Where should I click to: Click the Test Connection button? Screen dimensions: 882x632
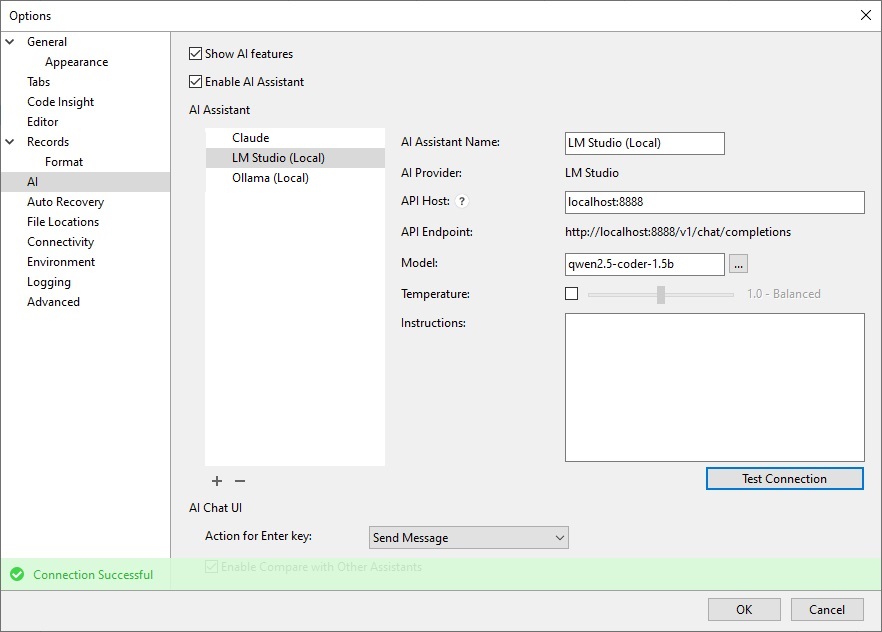[x=784, y=478]
